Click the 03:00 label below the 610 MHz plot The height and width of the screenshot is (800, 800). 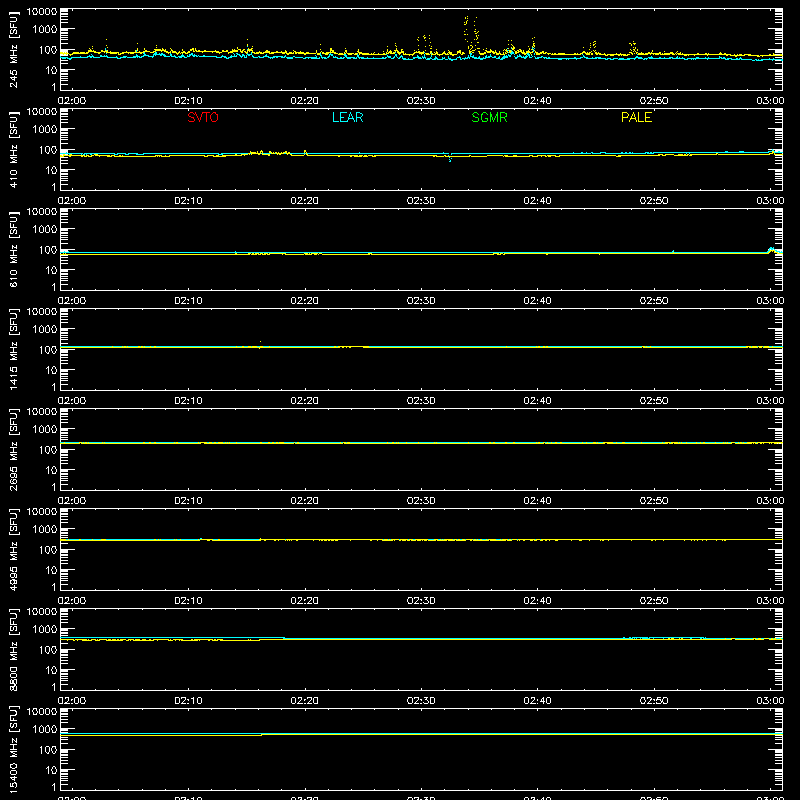(x=770, y=301)
